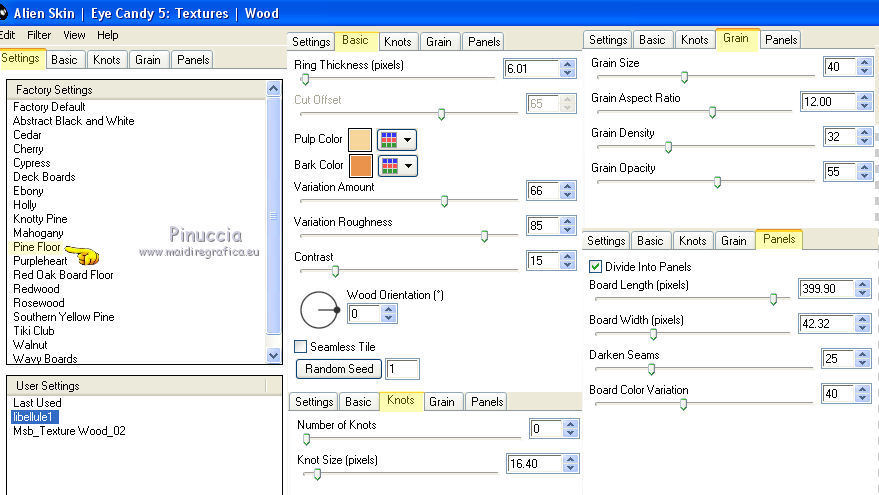This screenshot has height=495, width=879.
Task: Select Abstract Black and White preset
Action: [x=73, y=121]
